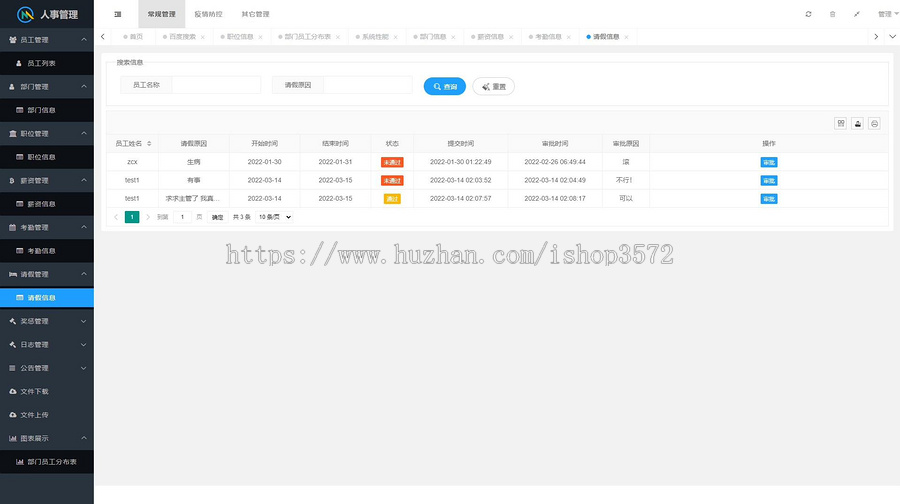The image size is (900, 504).
Task: Open the 薪资信息 page tab
Action: click(488, 37)
